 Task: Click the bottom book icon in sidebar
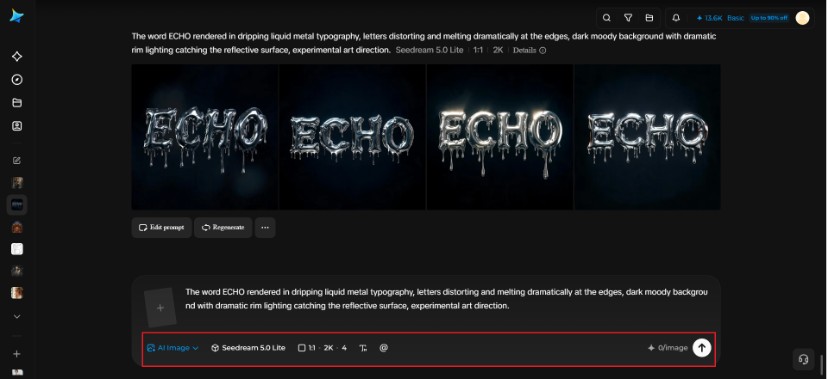(x=17, y=372)
